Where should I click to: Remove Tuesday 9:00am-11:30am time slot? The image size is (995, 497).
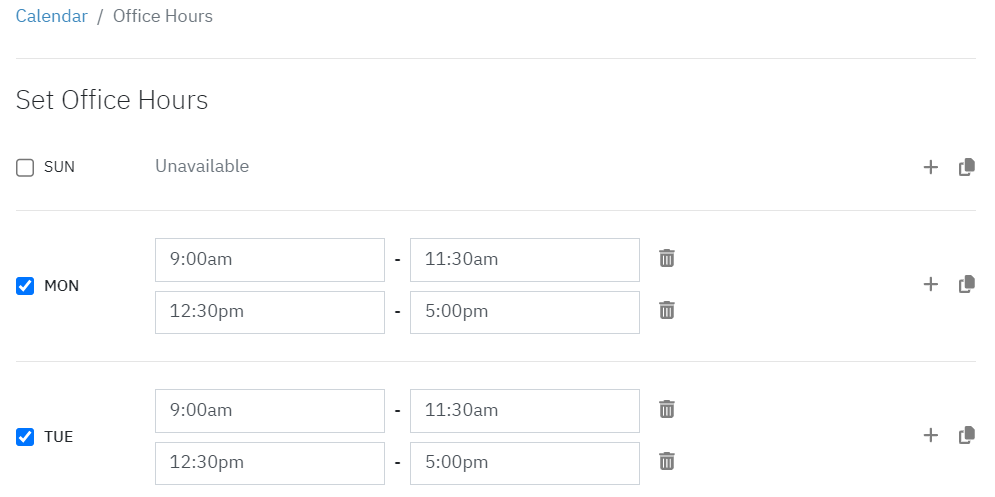666,409
